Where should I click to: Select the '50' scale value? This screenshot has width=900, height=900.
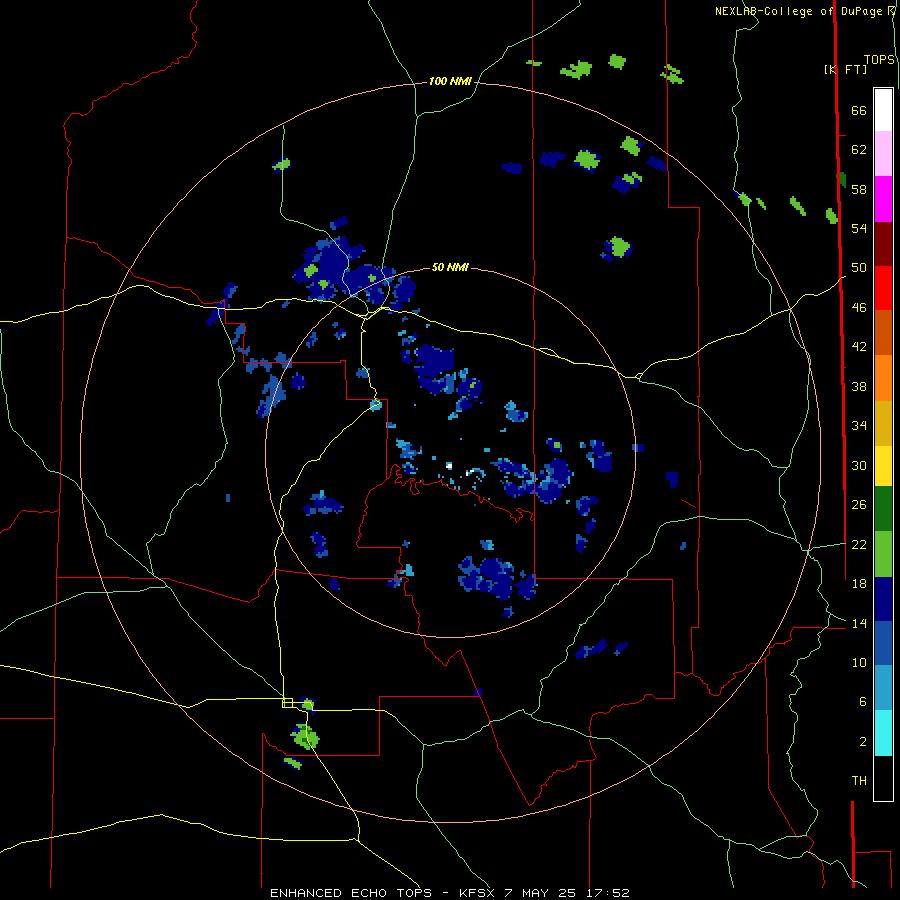click(x=859, y=268)
